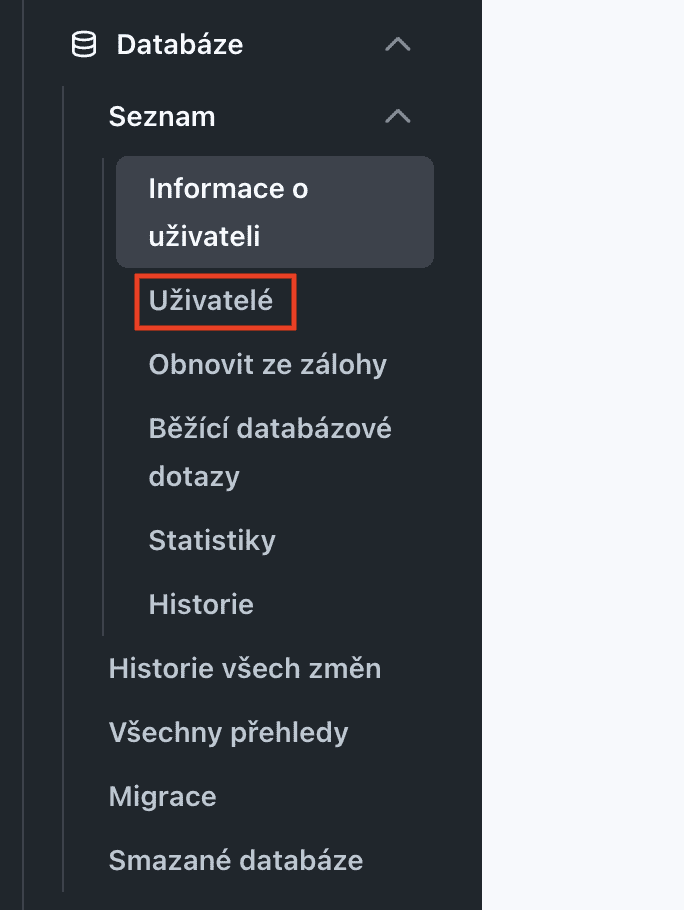
Task: Open Smazané databáze
Action: [236, 860]
